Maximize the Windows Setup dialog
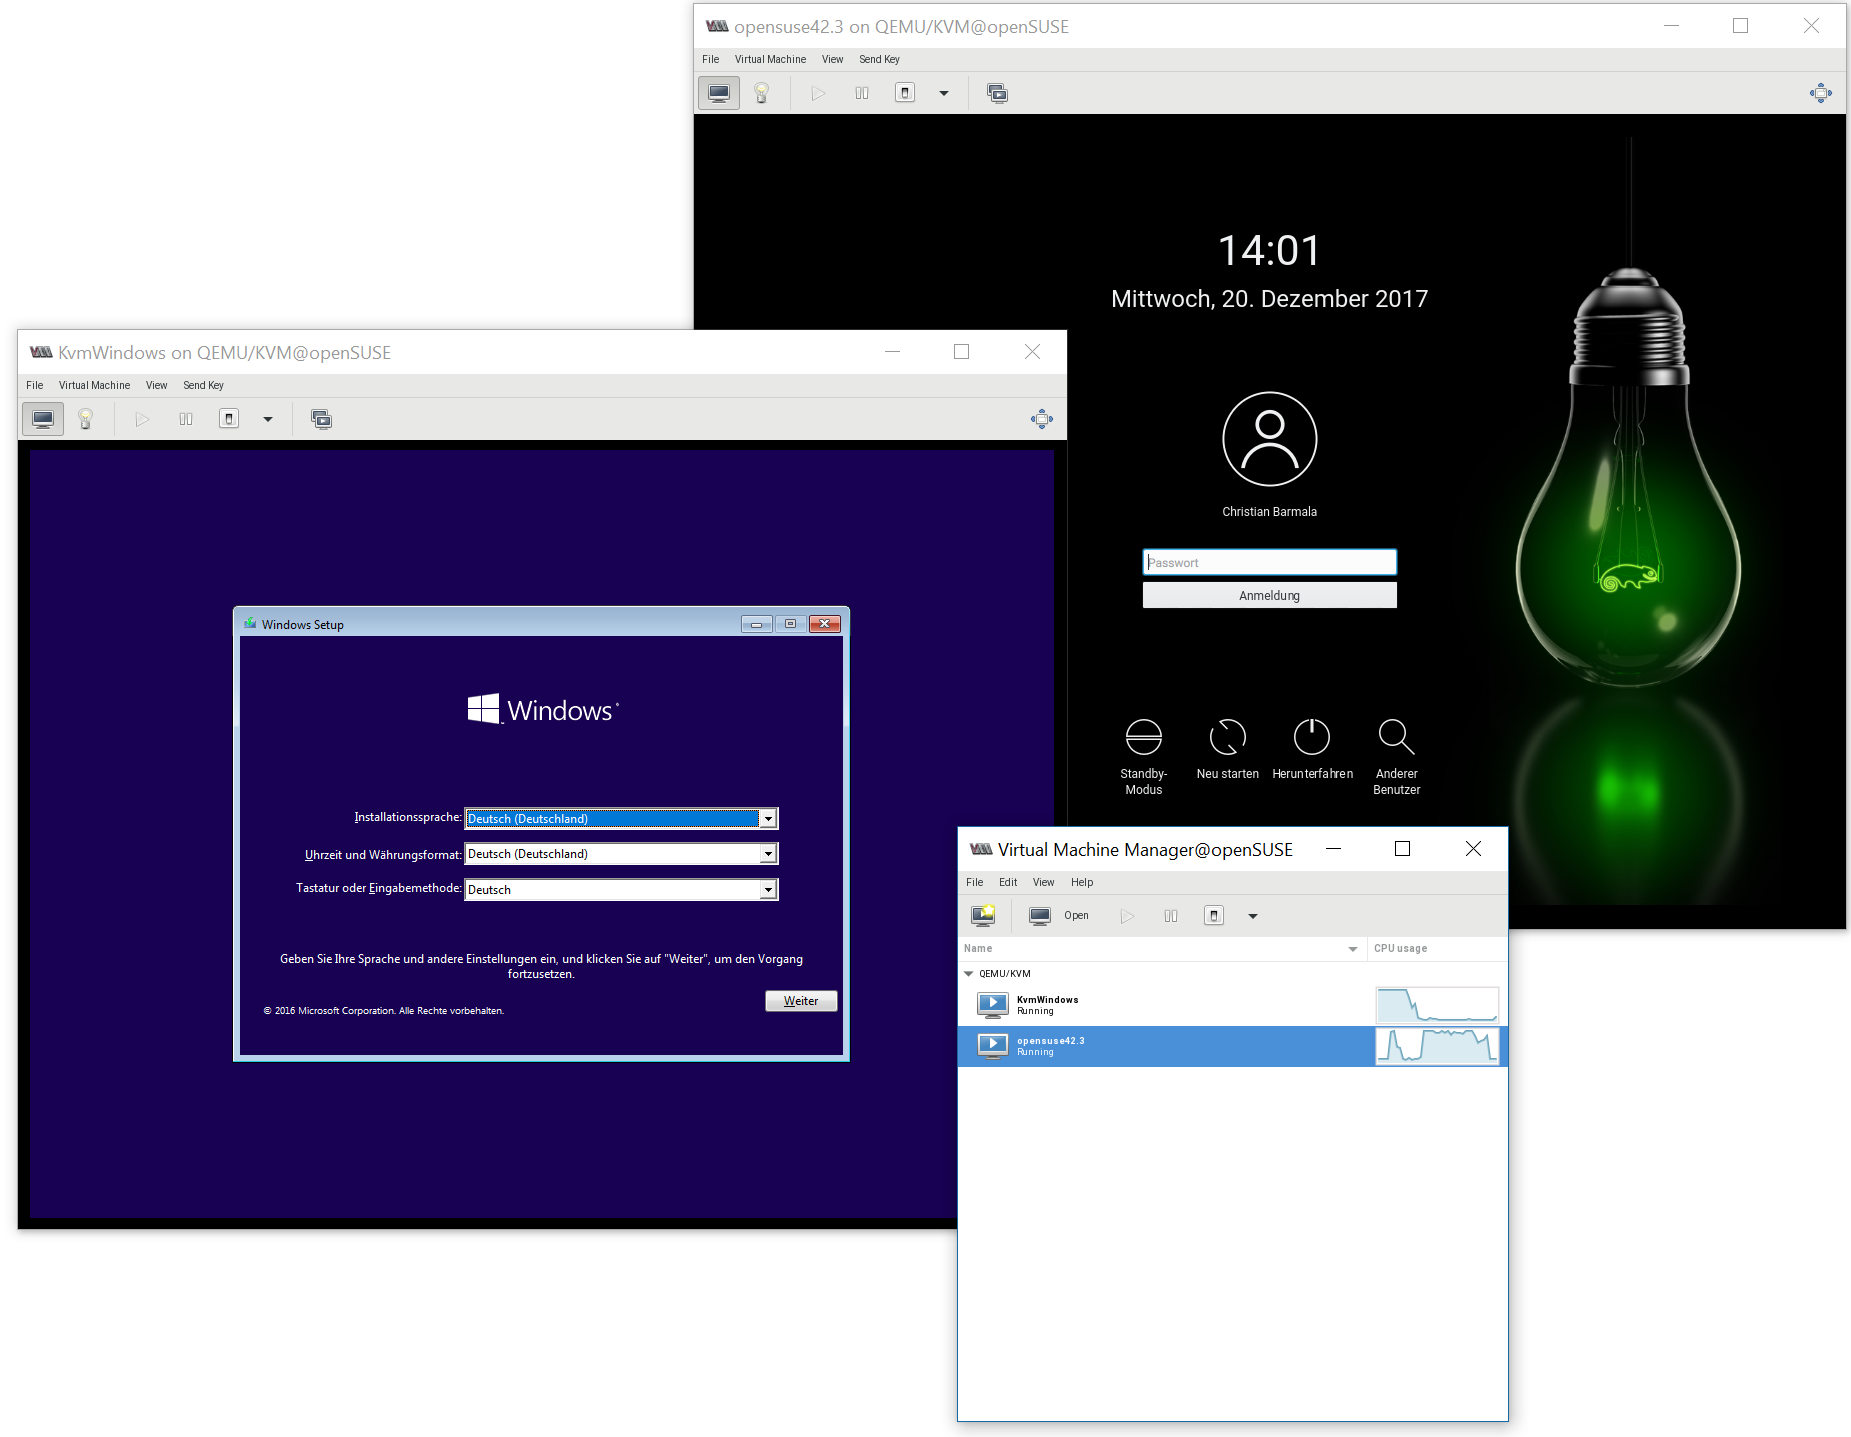 (x=790, y=624)
